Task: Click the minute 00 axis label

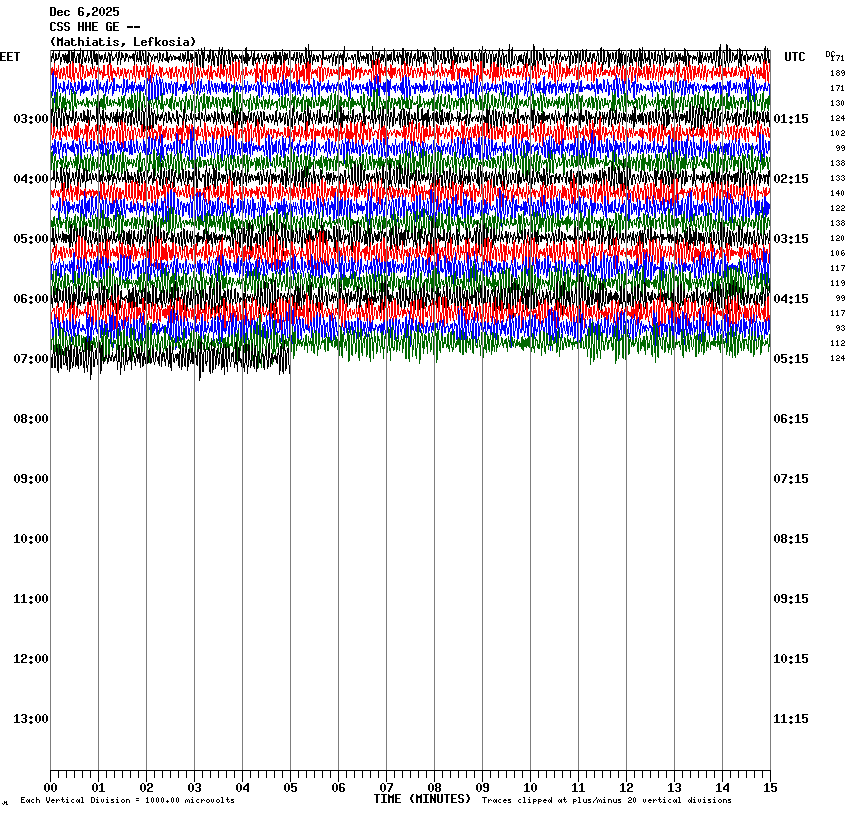Action: click(51, 787)
